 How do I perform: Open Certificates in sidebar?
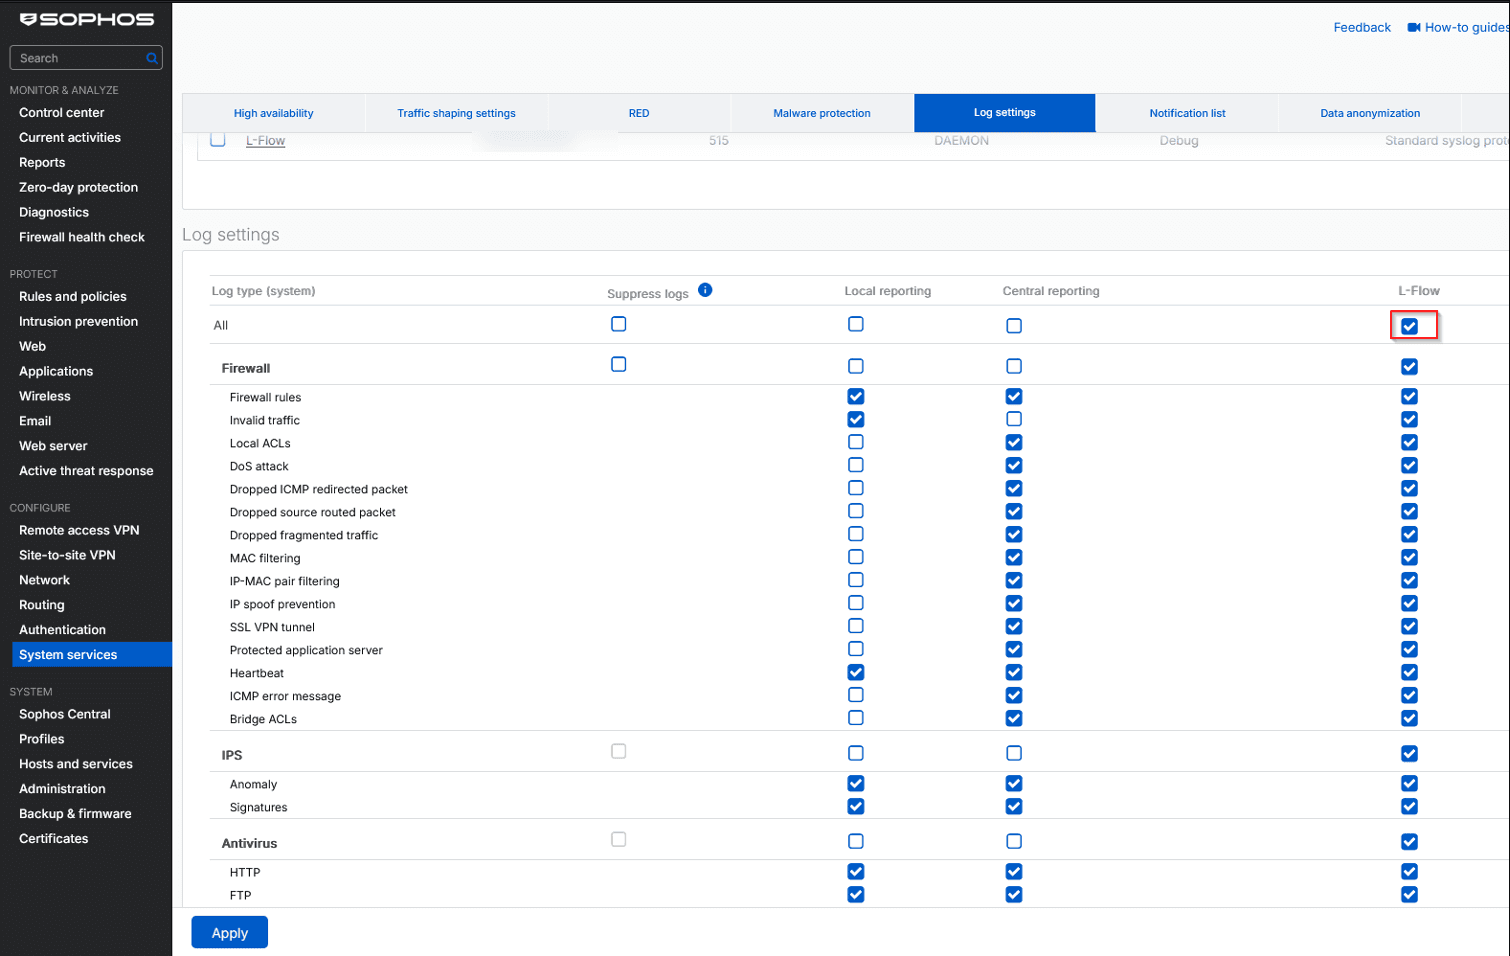pyautogui.click(x=54, y=839)
